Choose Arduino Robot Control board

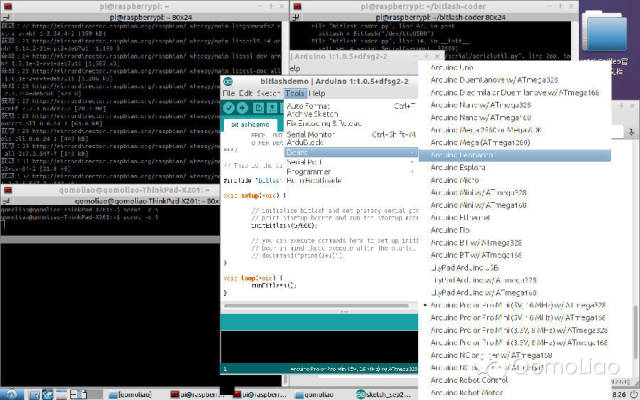[515, 380]
